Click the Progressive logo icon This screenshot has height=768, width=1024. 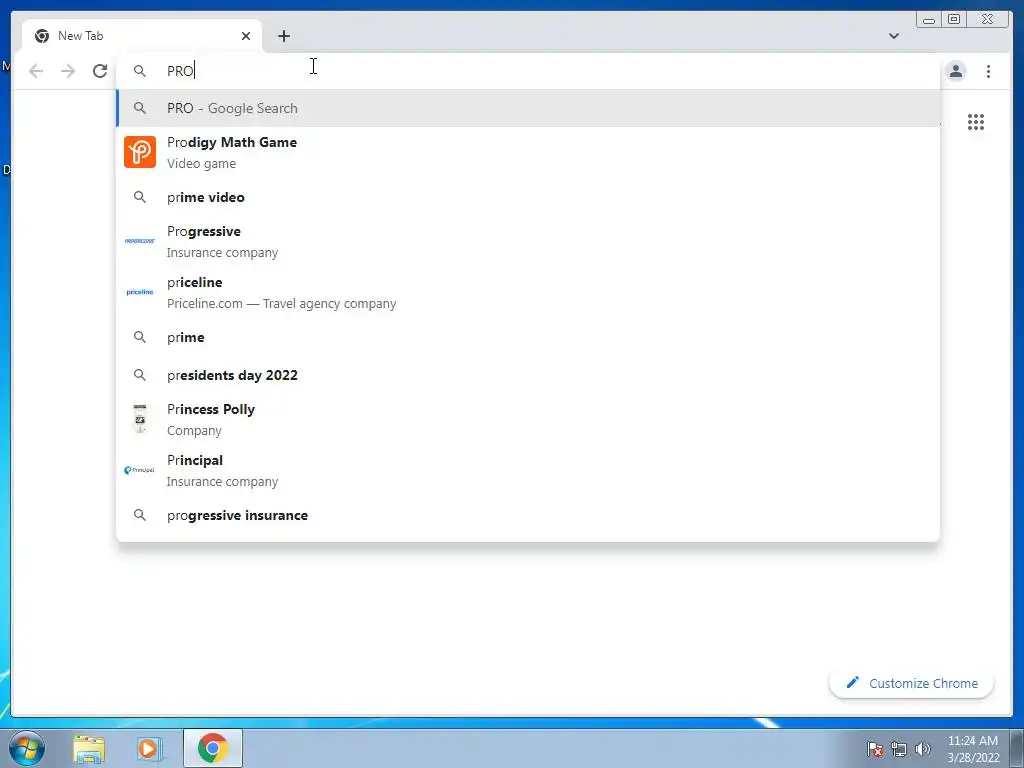pos(140,241)
